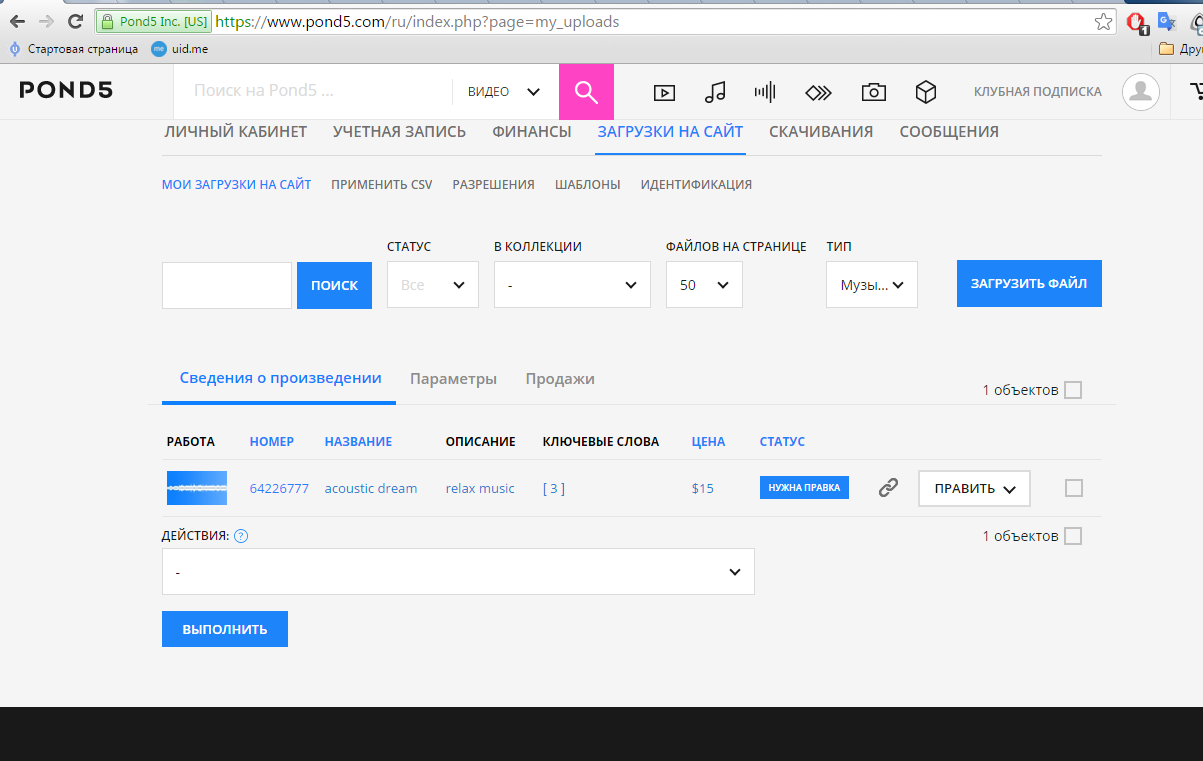Click the browser forward arrow
This screenshot has height=761, width=1203.
[x=46, y=21]
